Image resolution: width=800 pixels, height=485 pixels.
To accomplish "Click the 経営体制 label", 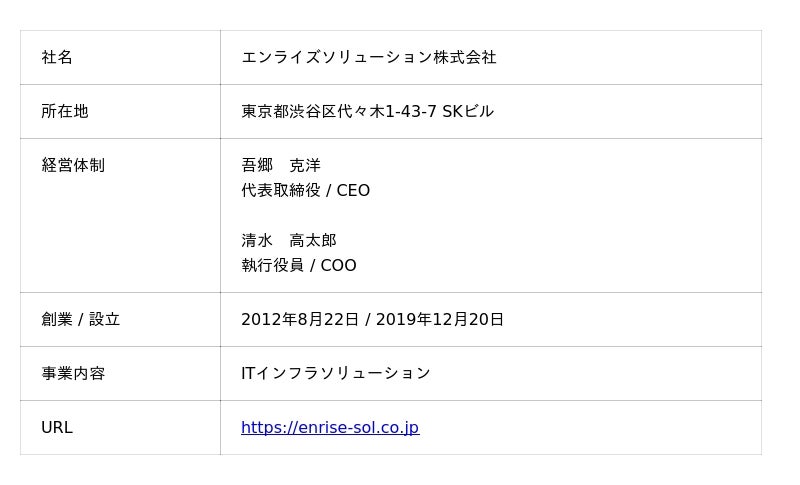I will point(73,165).
